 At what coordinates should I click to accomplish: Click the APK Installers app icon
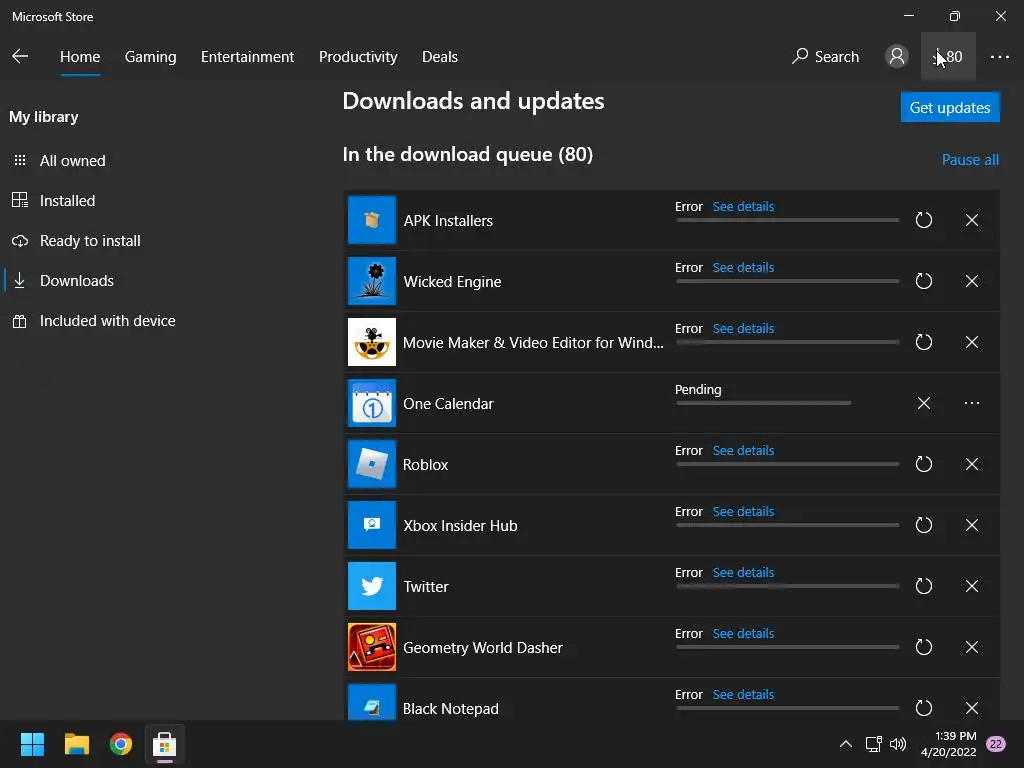coord(372,220)
